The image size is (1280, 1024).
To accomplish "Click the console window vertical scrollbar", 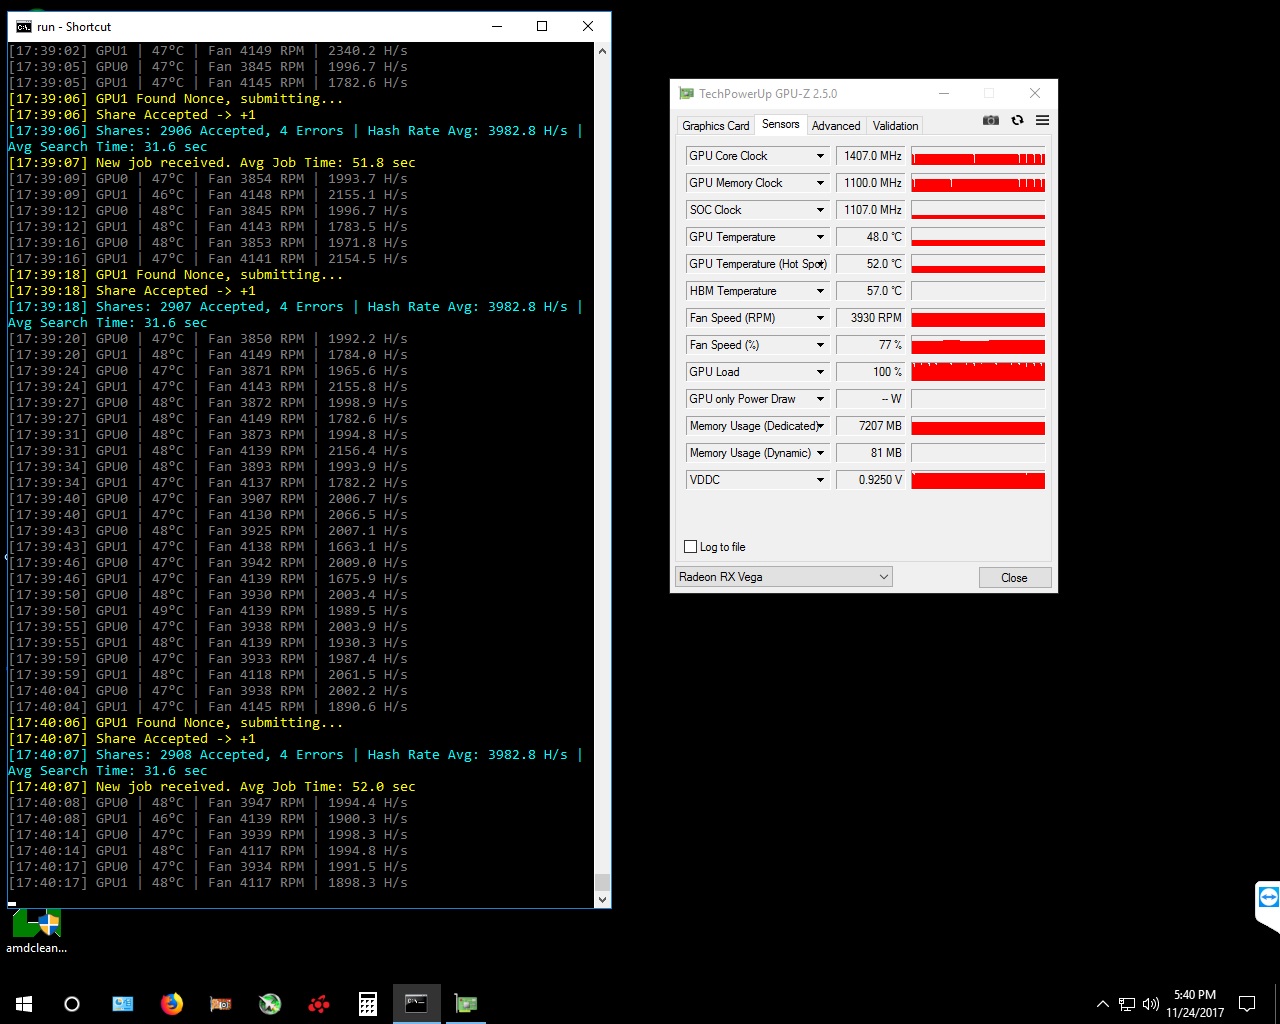I will click(x=602, y=470).
